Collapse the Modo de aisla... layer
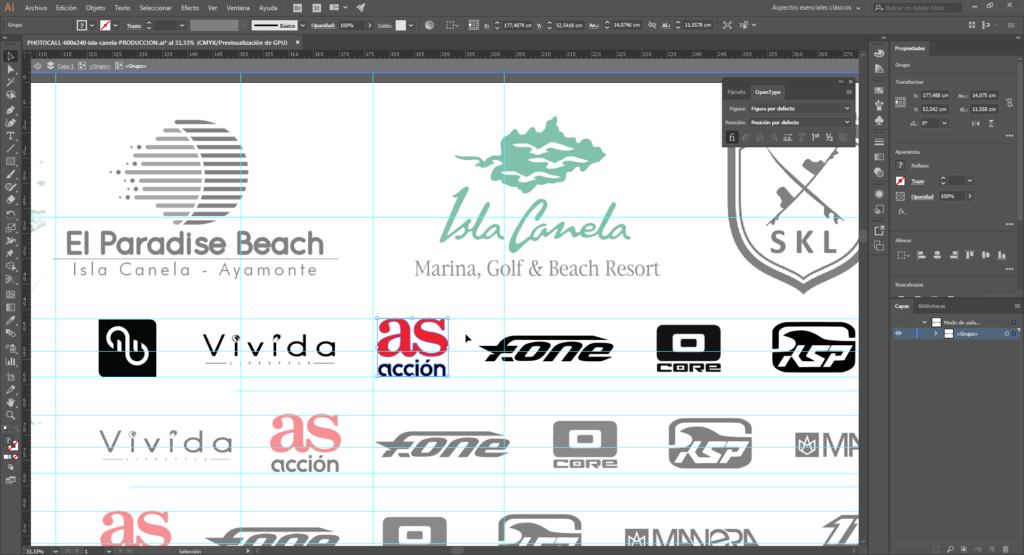The image size is (1024, 555). coord(924,322)
